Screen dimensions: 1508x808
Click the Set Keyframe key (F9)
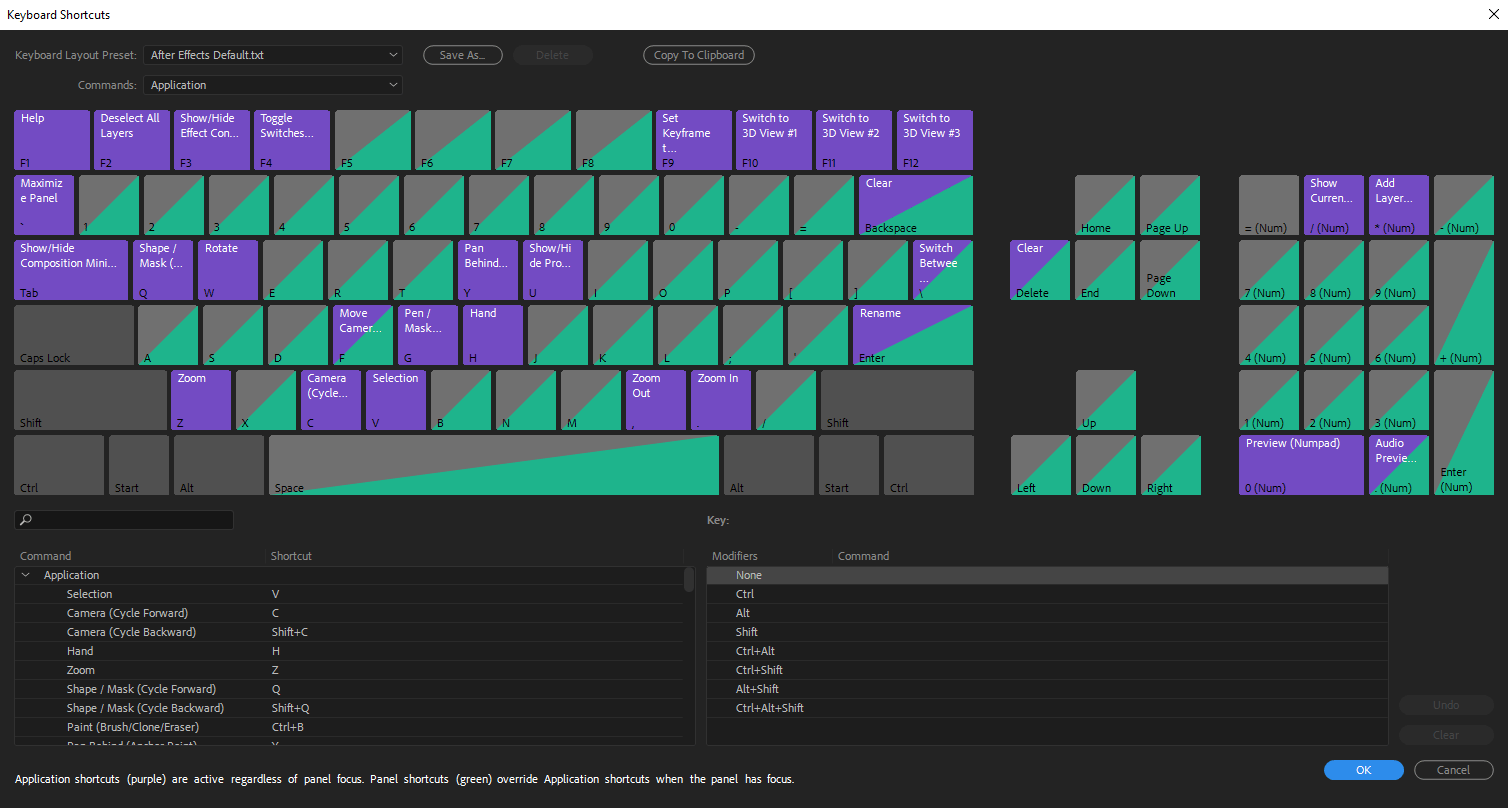[x=693, y=139]
